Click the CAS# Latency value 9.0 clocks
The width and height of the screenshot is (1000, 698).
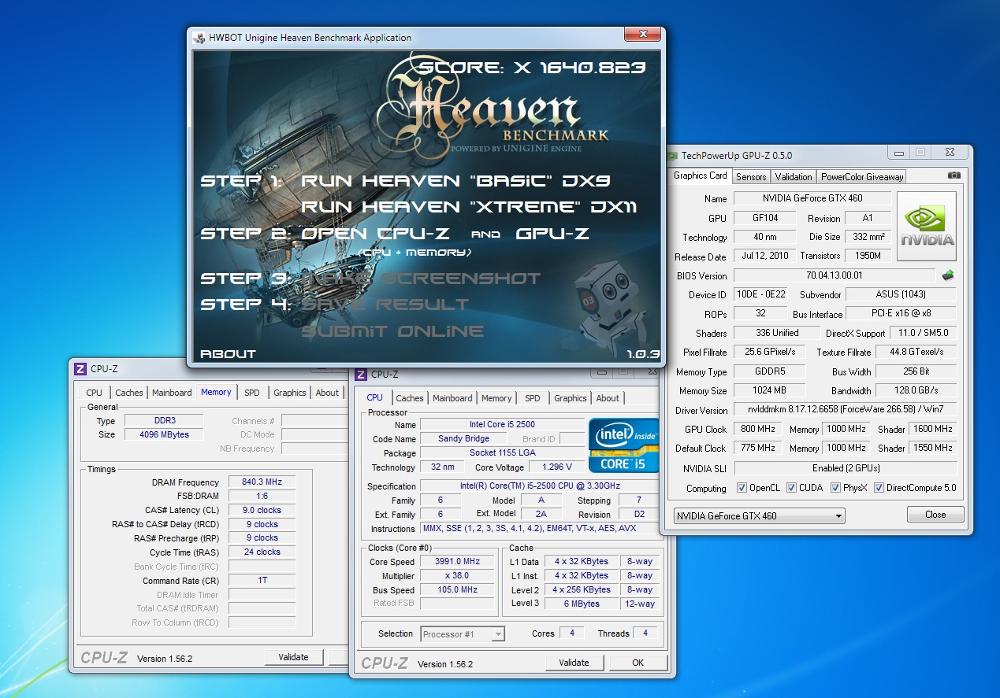pos(261,510)
